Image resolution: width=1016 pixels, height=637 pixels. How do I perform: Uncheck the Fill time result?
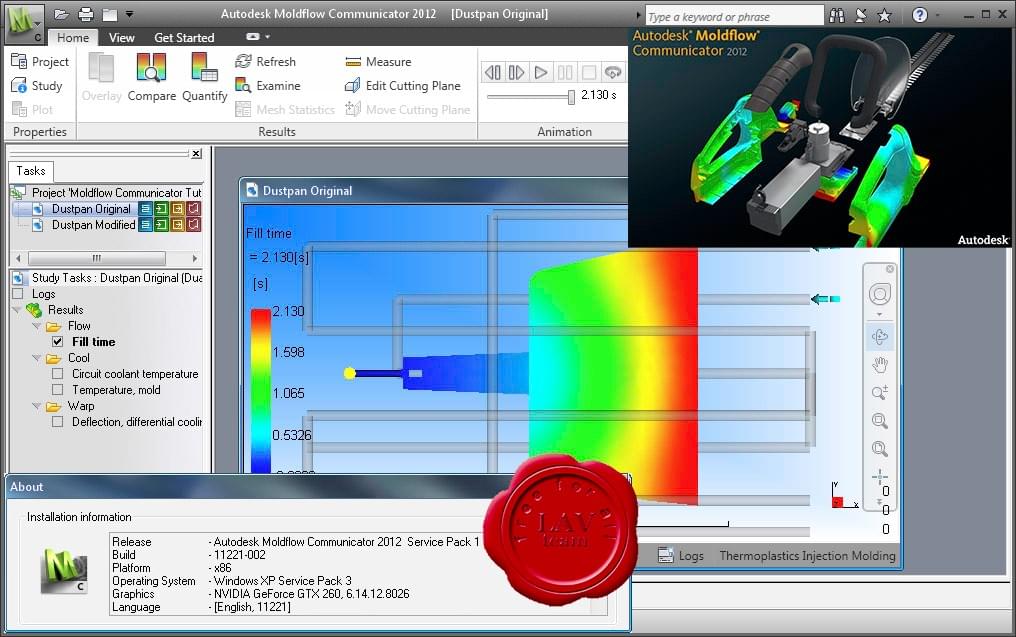pos(58,342)
